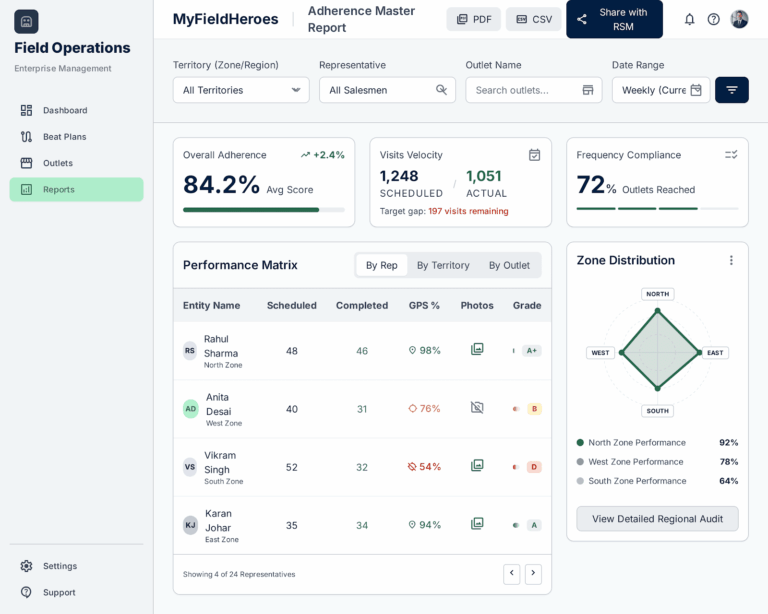Open Rahul Sharma's photos gallery icon
Viewport: 768px width, 614px height.
(477, 349)
